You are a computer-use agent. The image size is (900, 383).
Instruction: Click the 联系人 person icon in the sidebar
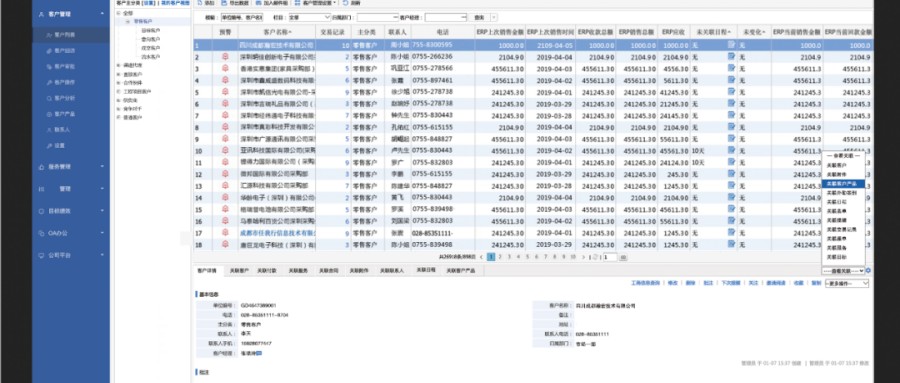(x=49, y=130)
